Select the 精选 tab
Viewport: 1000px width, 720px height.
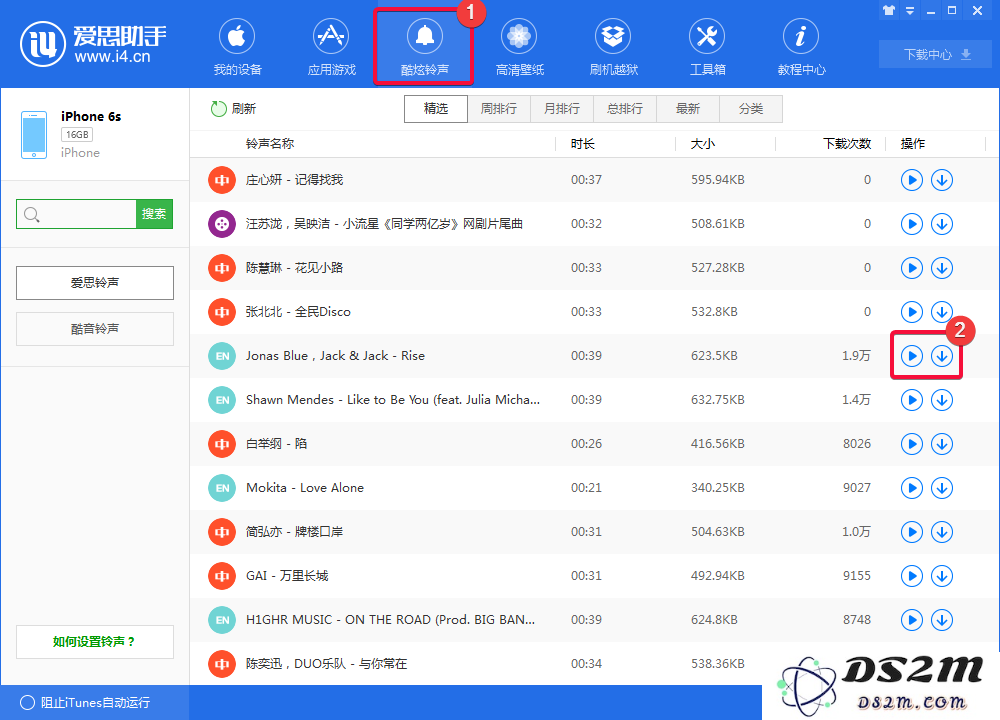436,109
